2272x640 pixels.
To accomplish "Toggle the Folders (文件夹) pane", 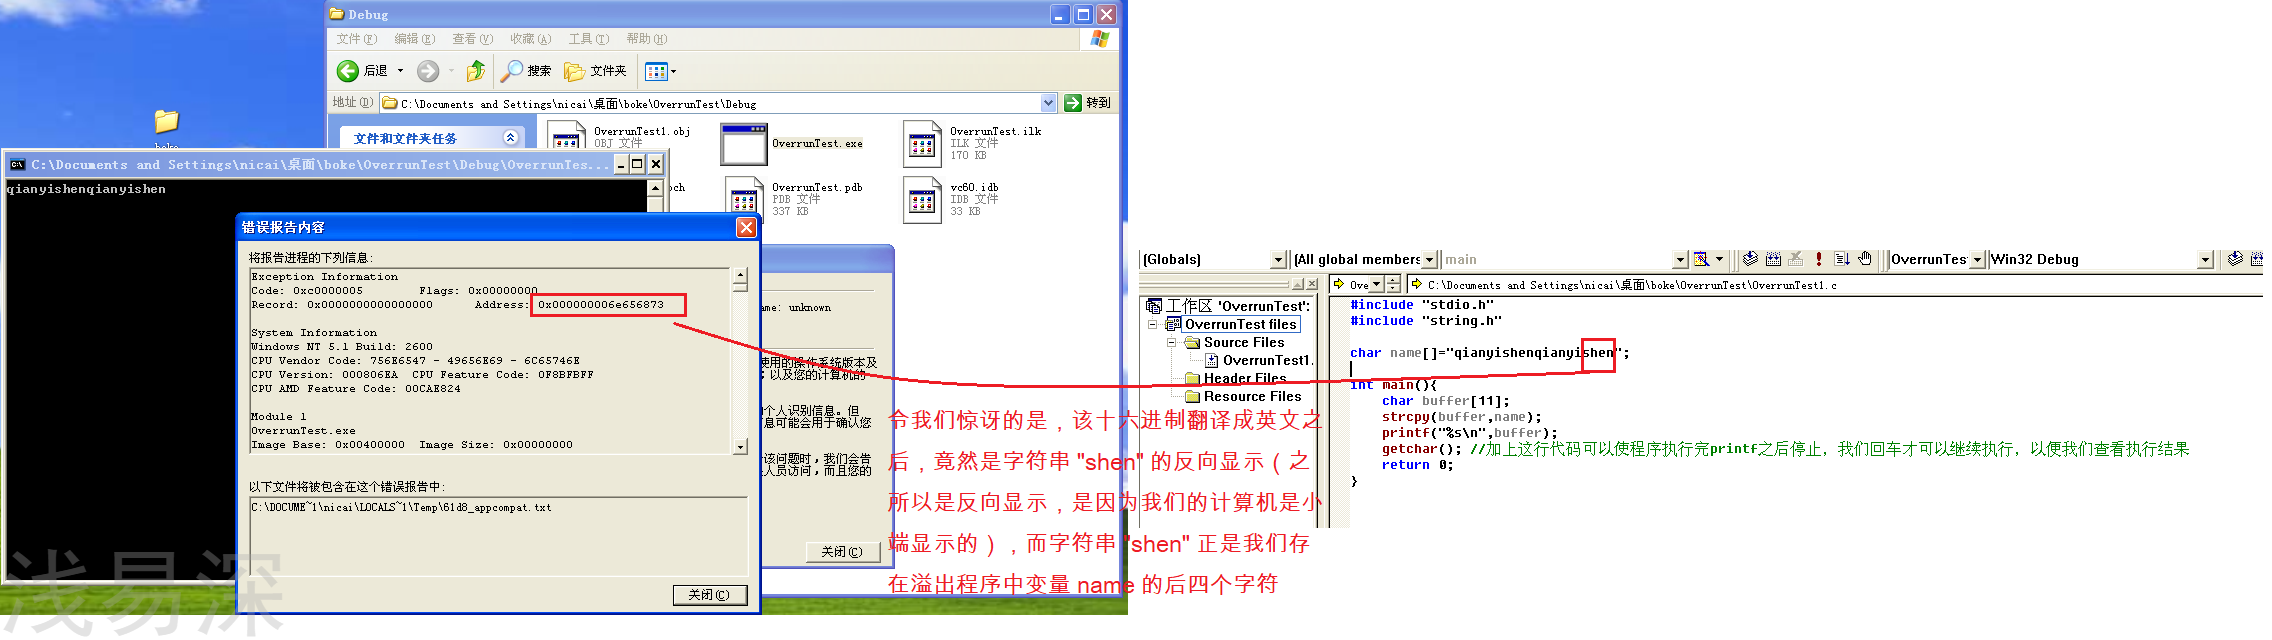I will (x=596, y=71).
